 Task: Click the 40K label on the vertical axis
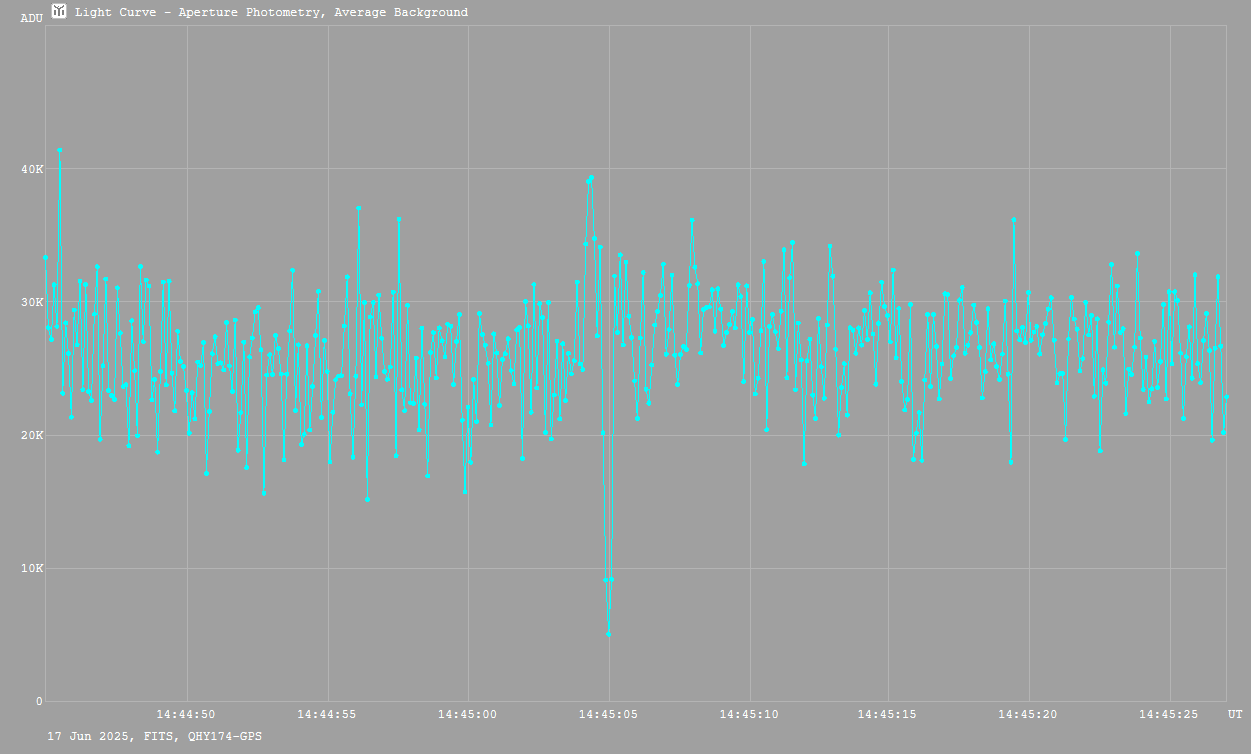[32, 169]
